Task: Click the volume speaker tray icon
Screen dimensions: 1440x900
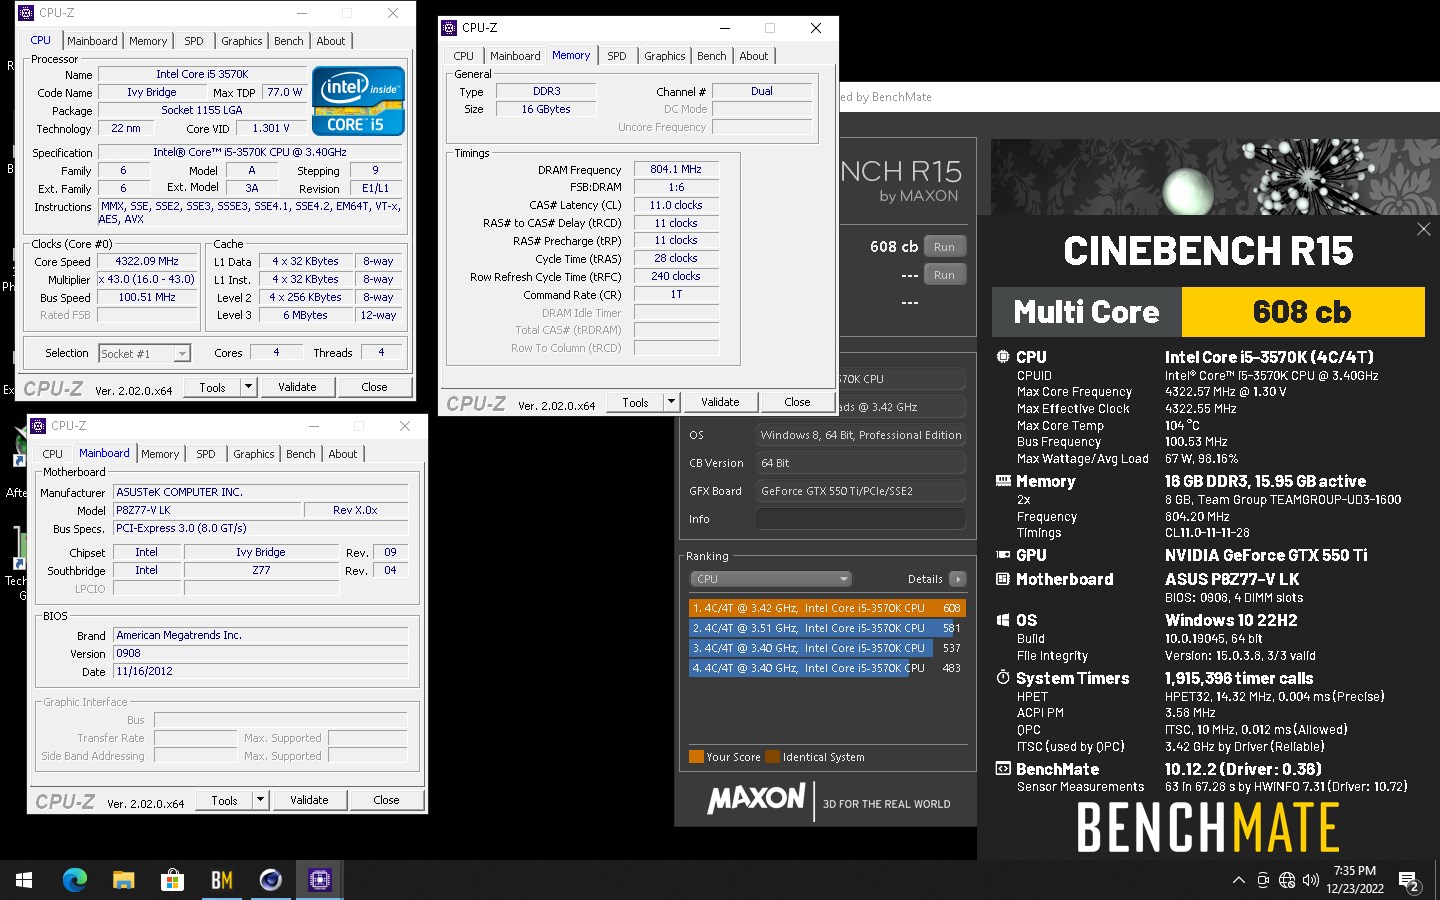Action: coord(1311,880)
